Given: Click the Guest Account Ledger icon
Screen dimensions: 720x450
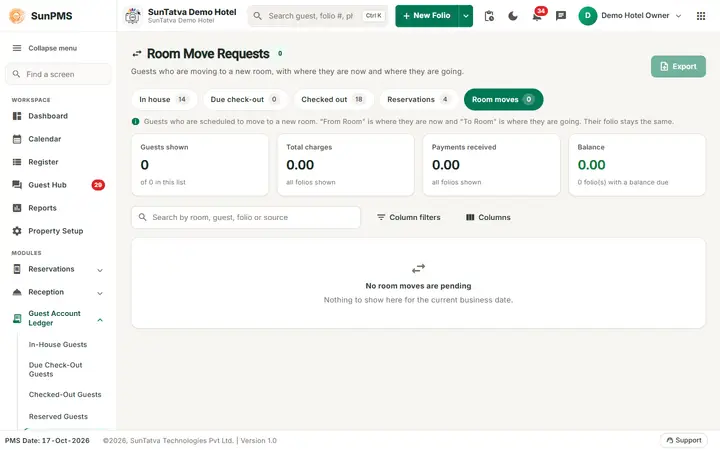Looking at the screenshot, I should pyautogui.click(x=17, y=318).
